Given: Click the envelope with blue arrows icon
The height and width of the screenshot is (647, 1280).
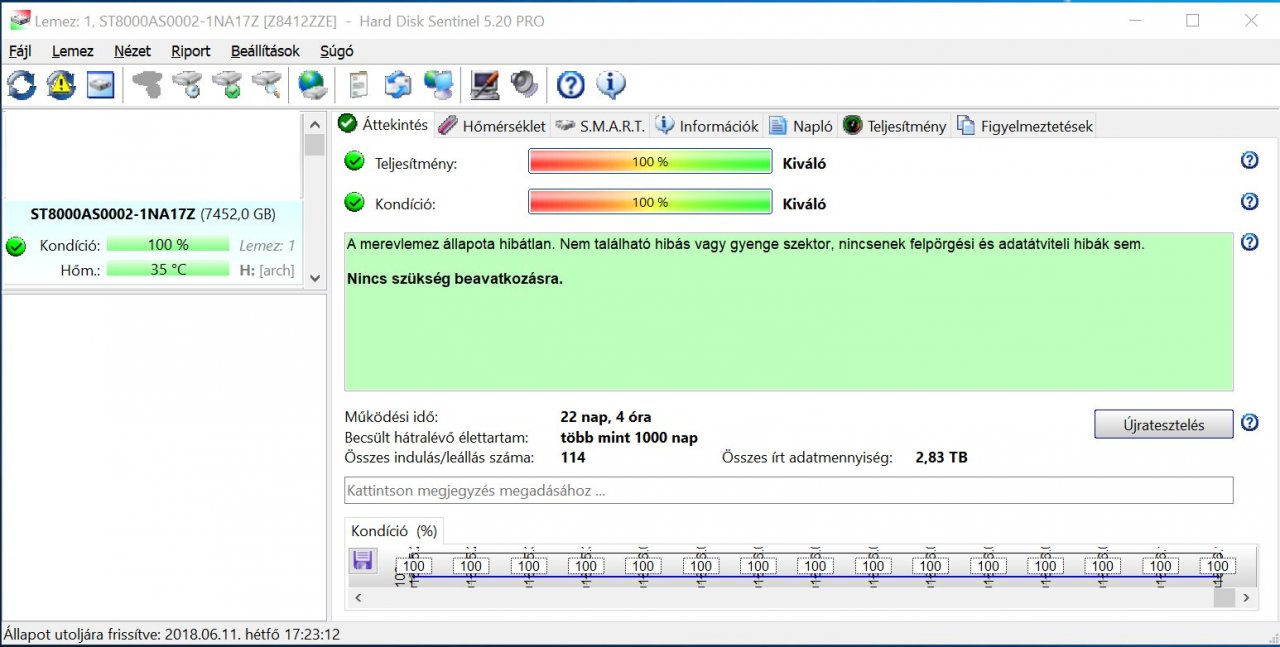Looking at the screenshot, I should [398, 85].
